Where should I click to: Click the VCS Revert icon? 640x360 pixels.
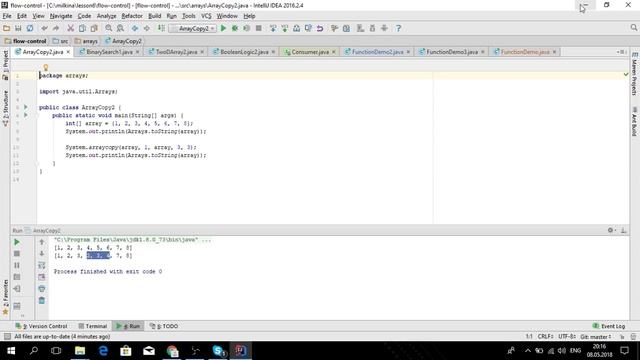pyautogui.click(x=320, y=28)
